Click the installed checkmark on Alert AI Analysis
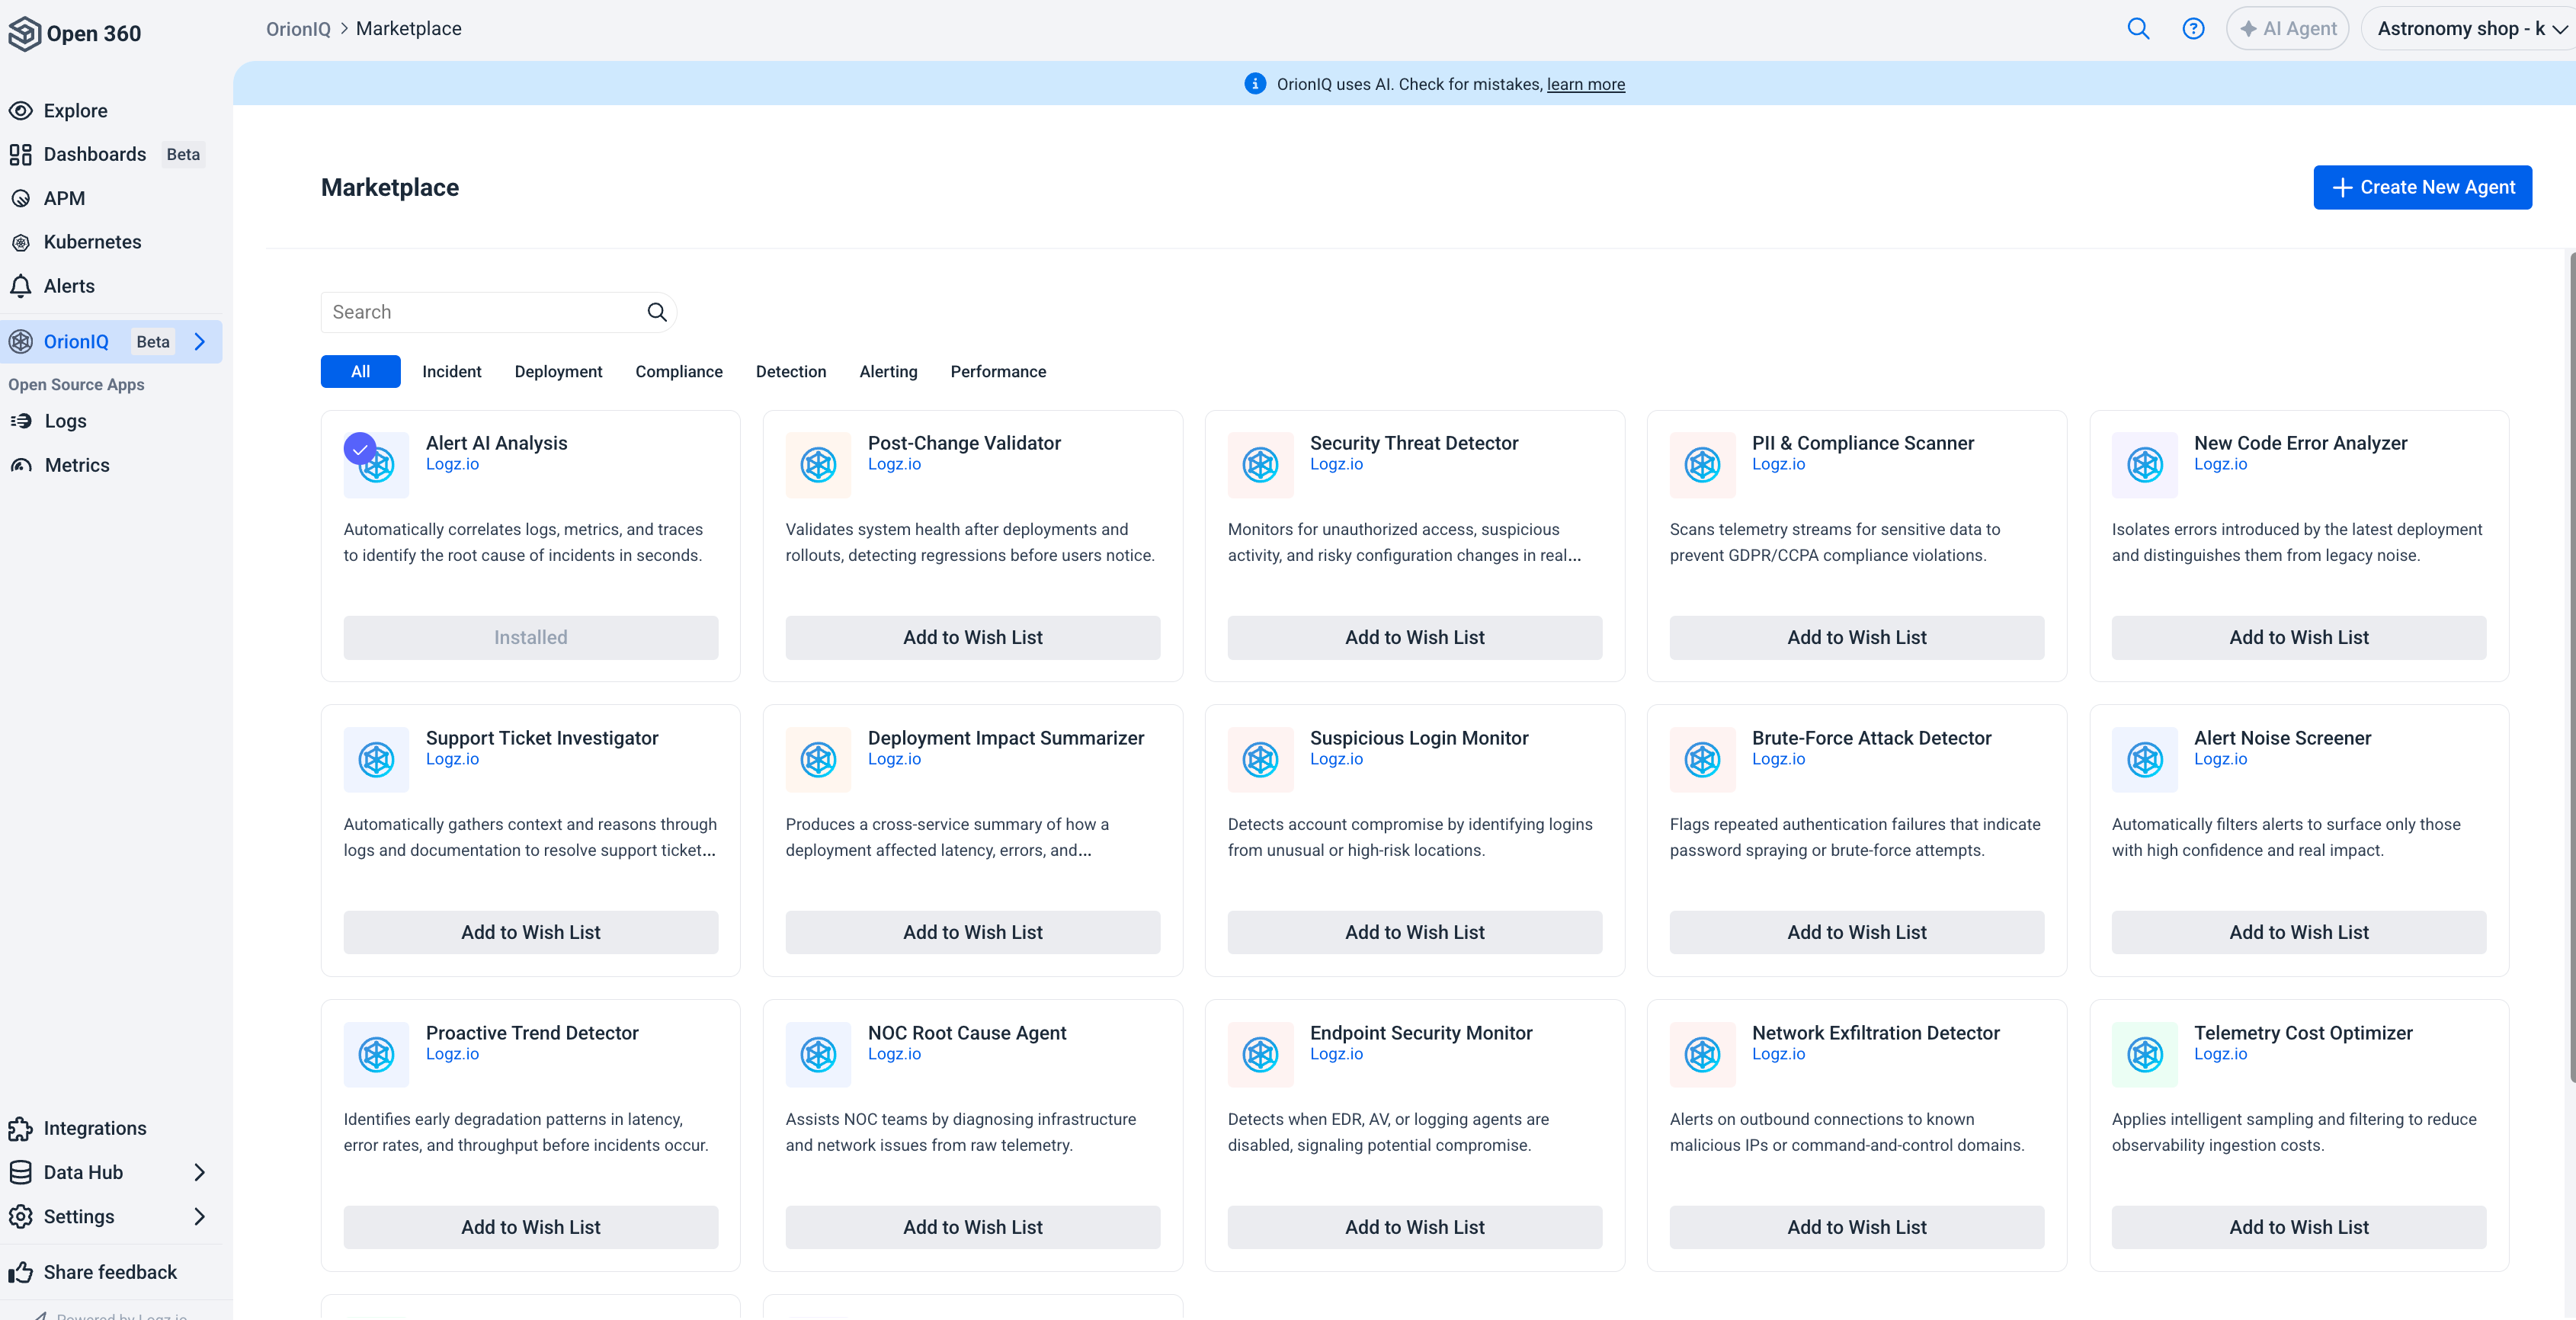The height and width of the screenshot is (1320, 2576). click(x=360, y=449)
